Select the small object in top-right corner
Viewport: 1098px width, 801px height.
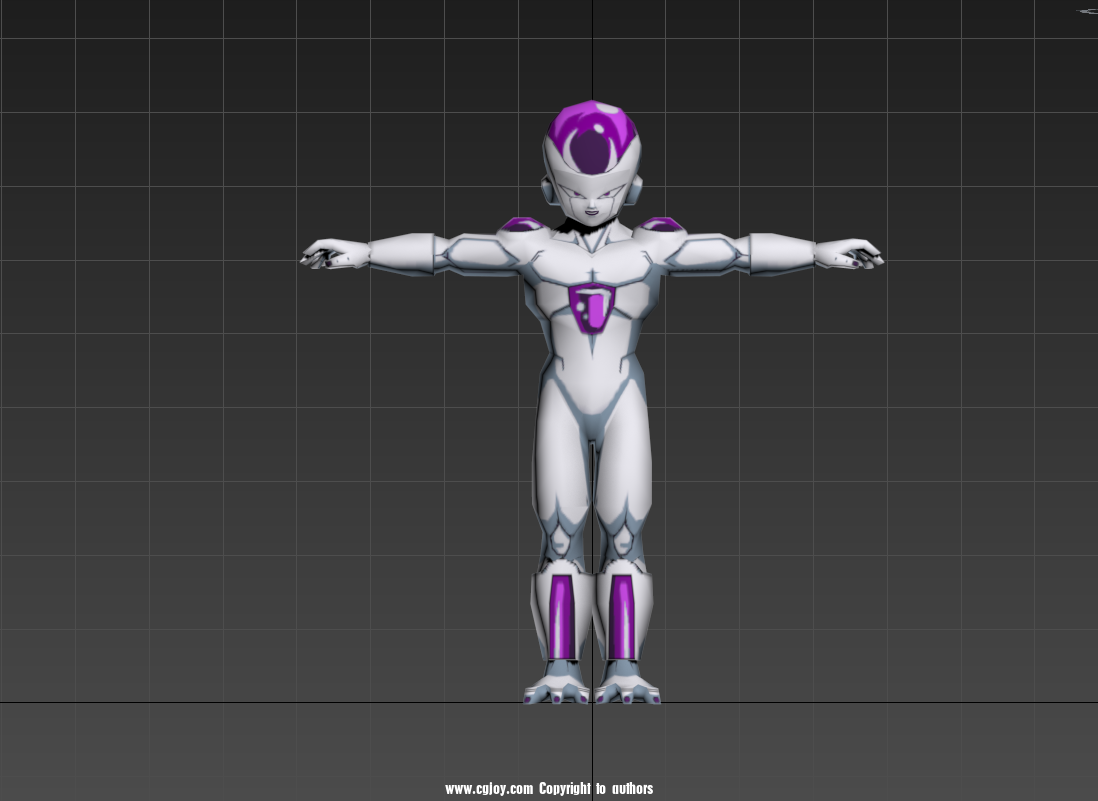(x=1087, y=11)
